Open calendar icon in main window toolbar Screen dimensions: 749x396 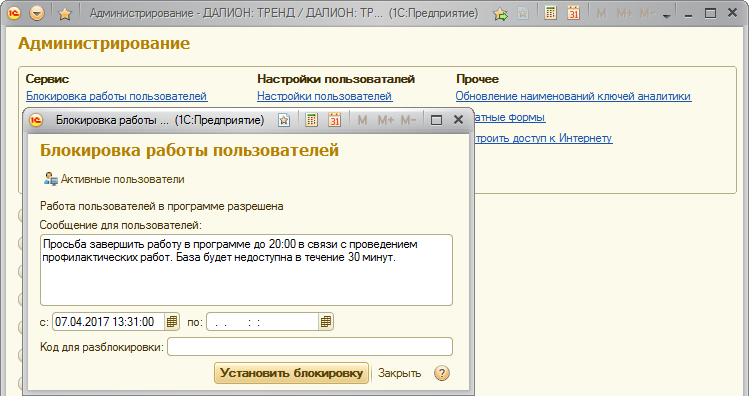pyautogui.click(x=573, y=13)
